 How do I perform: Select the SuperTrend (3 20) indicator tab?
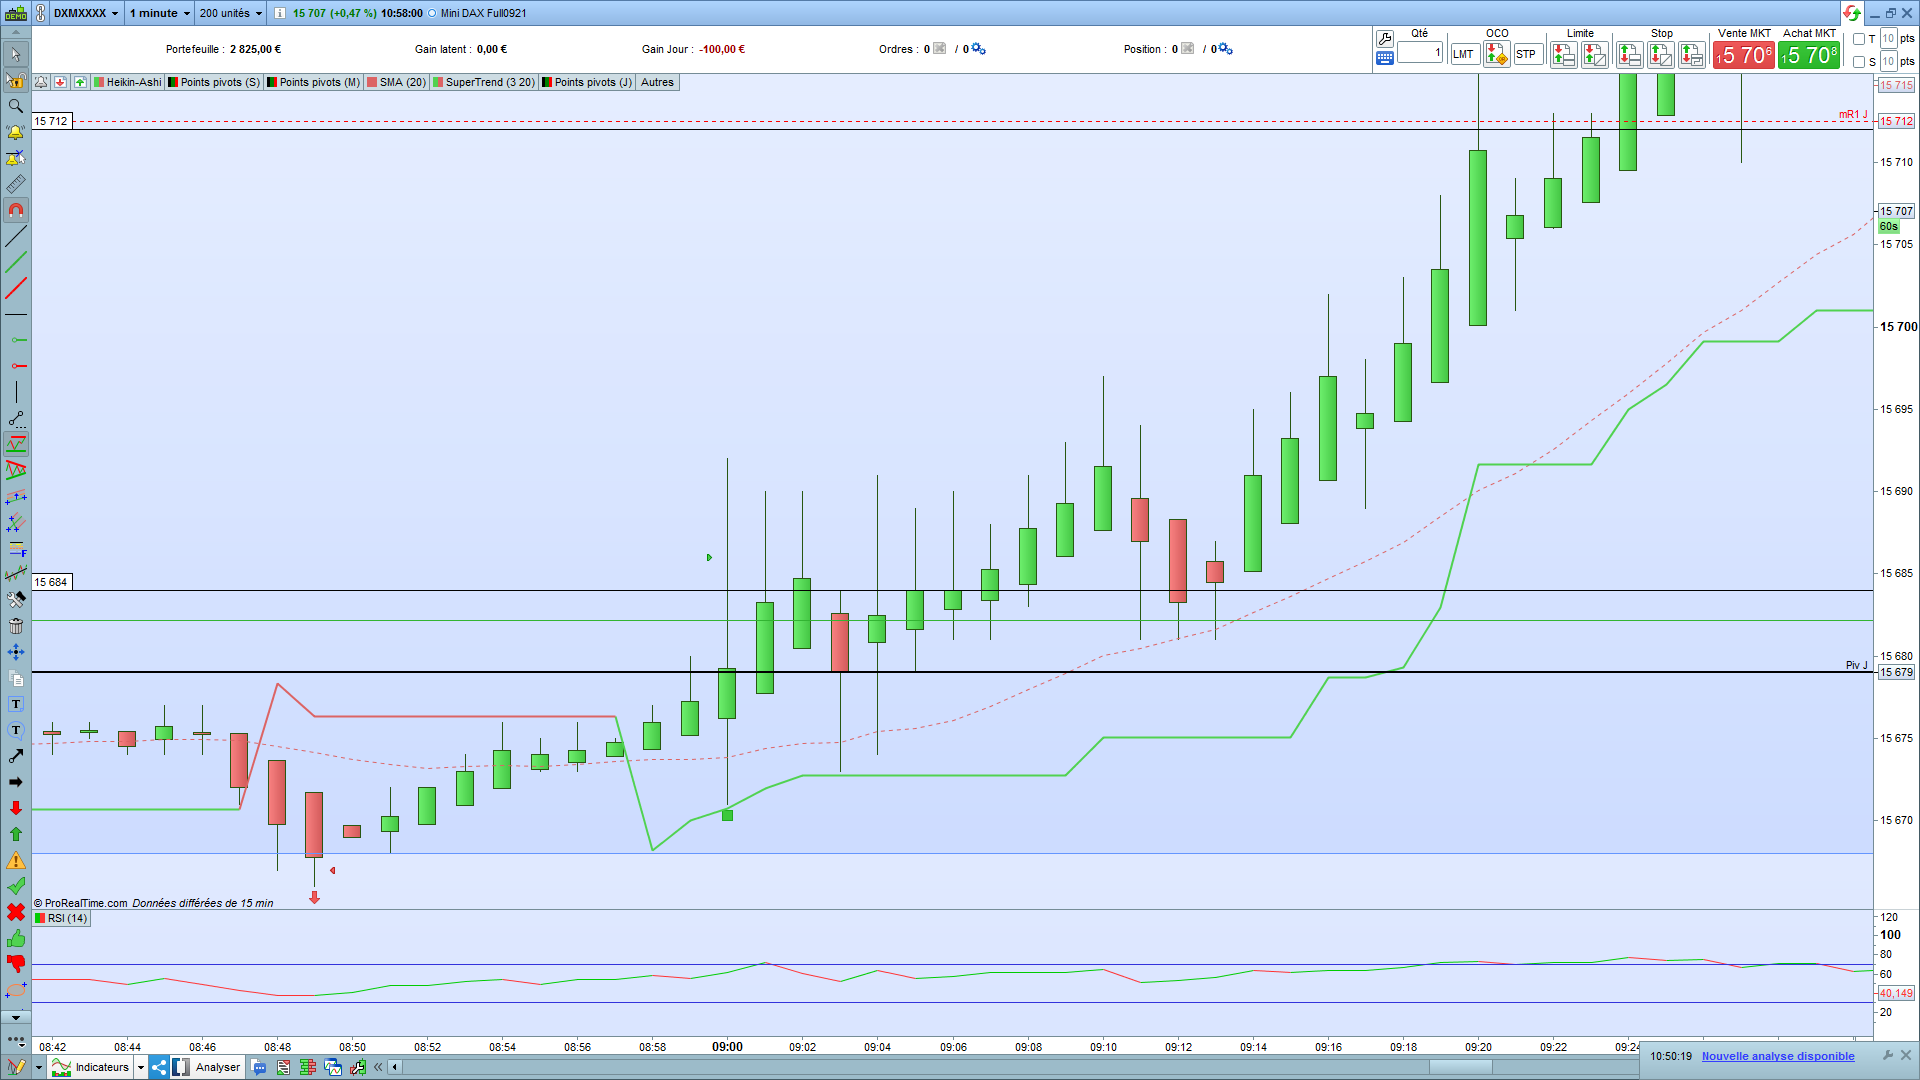point(484,82)
